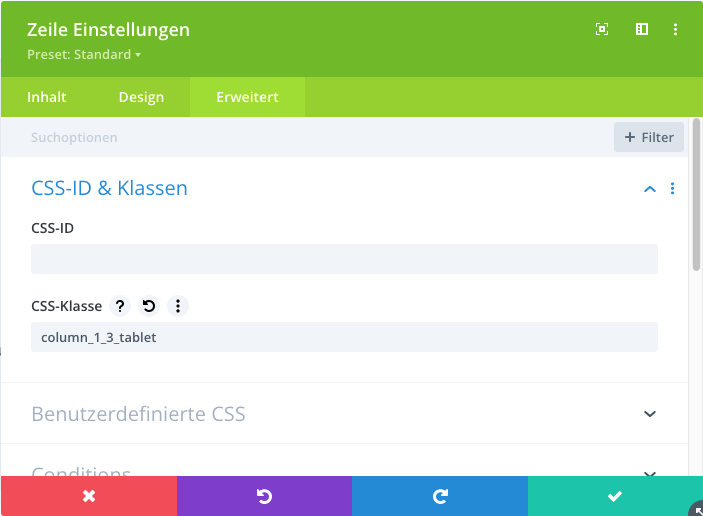Collapse the CSS-ID & Klassen section
This screenshot has width=703, height=516.
(650, 189)
